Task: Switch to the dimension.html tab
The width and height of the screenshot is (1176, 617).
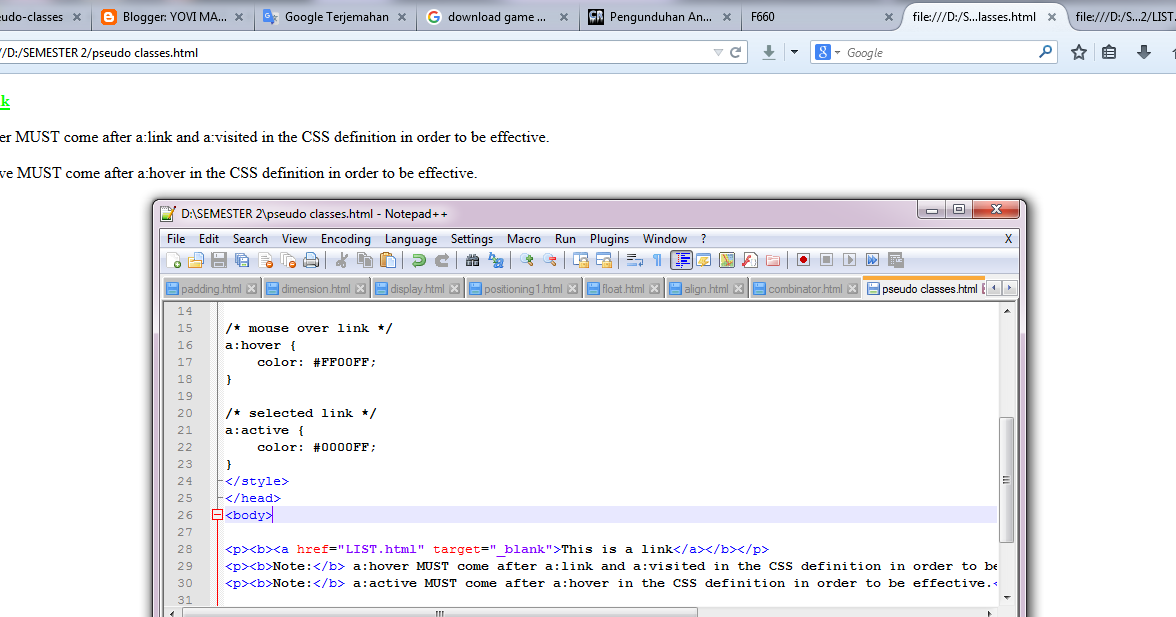Action: [316, 289]
